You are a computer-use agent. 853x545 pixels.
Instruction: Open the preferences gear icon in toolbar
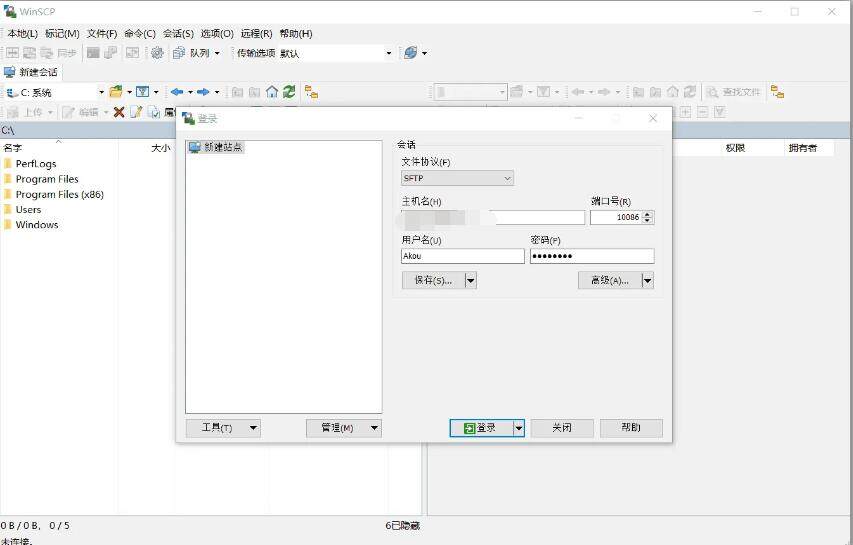coord(157,53)
